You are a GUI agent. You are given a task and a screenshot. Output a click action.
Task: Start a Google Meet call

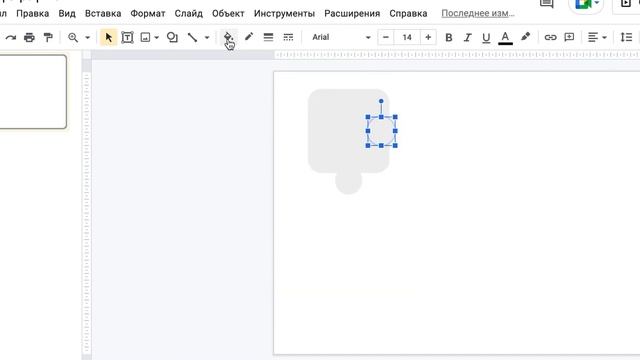coord(584,4)
